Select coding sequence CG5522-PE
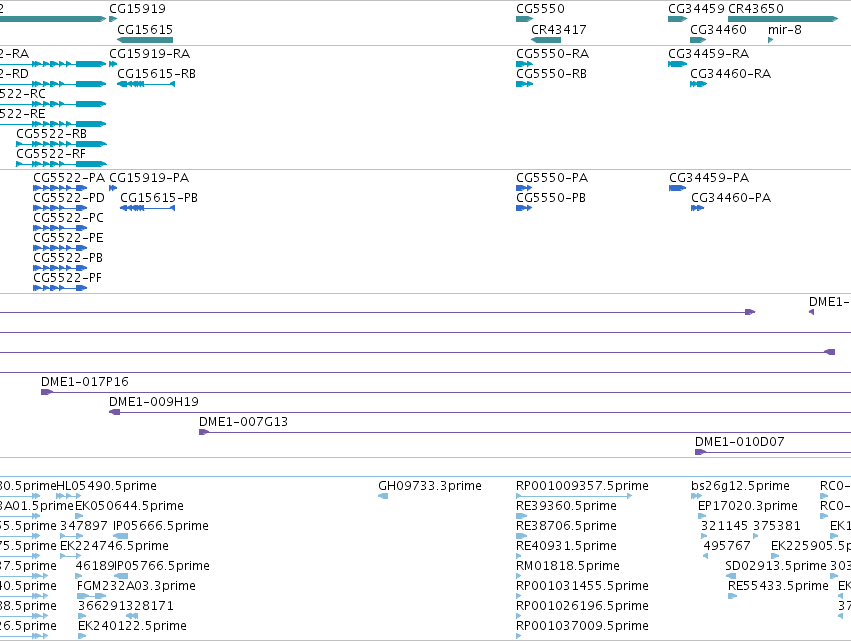The image size is (851, 641). (68, 238)
